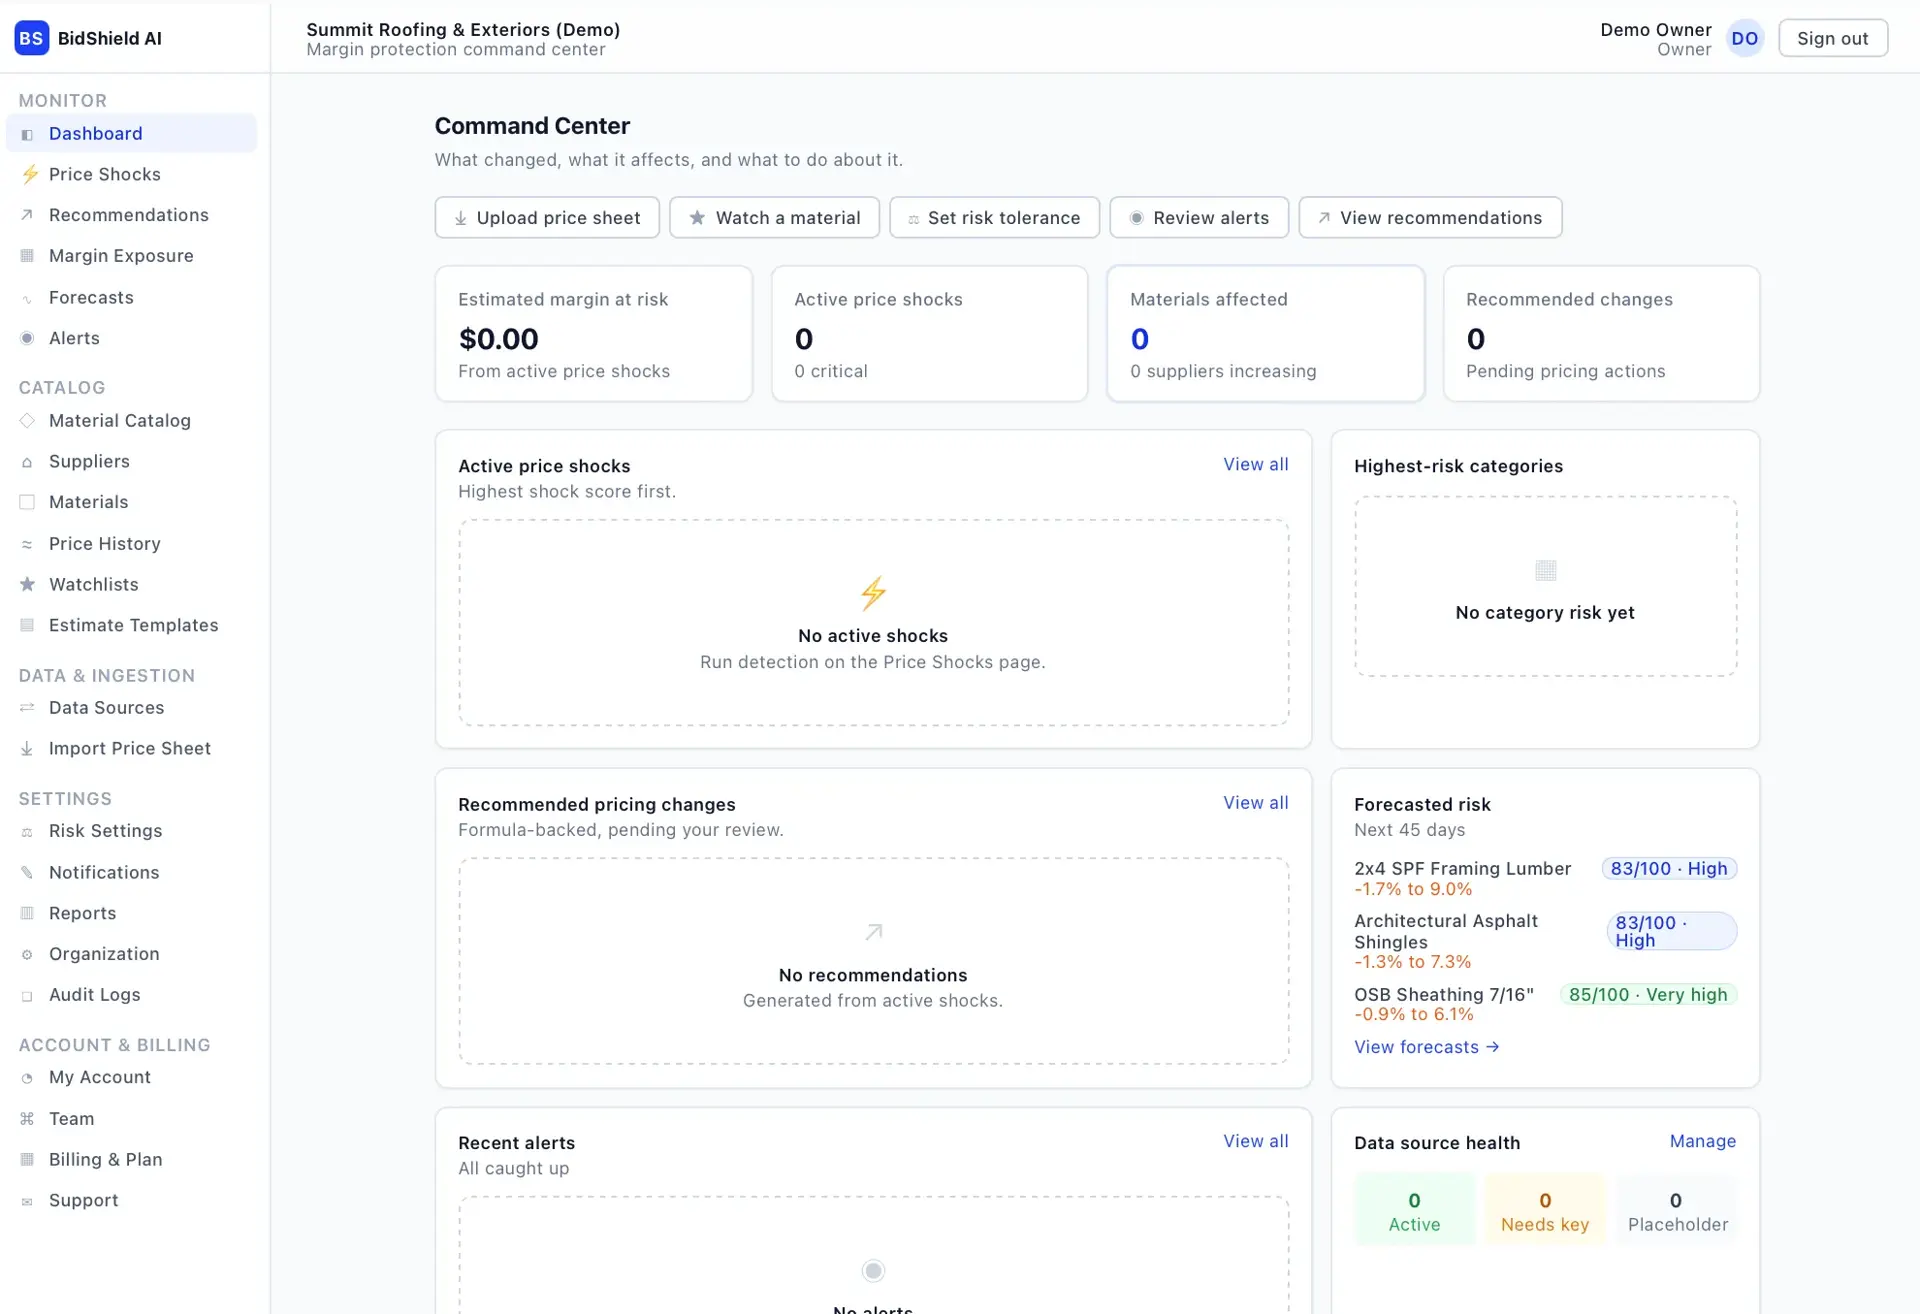Click the Billing & Plan icon
1920x1314 pixels.
click(27, 1159)
